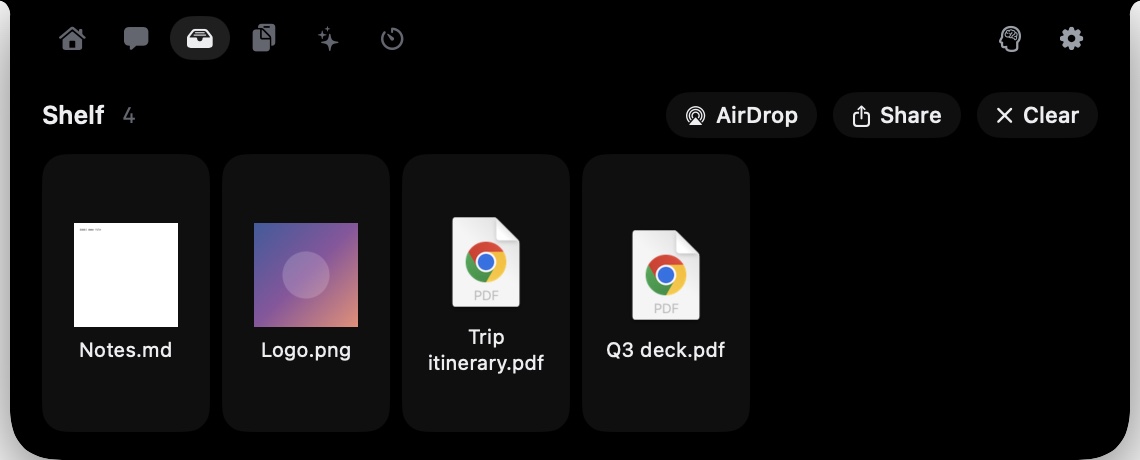Select the Notes.md thumbnail
Screen dimensions: 1140x460
coord(126,275)
